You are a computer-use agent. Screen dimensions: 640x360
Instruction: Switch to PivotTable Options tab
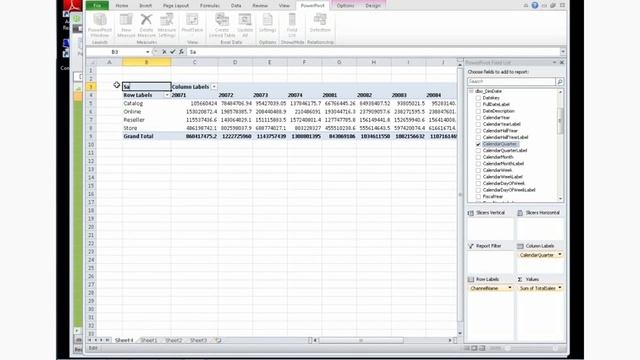click(345, 6)
